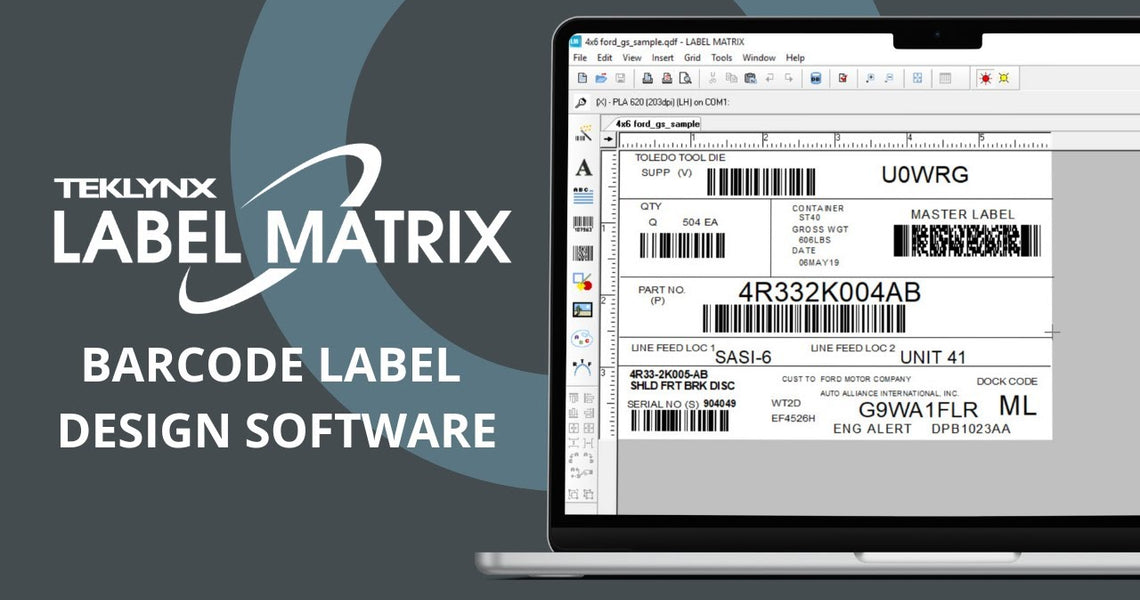Select the '4R332K004AB' part number text

(830, 292)
